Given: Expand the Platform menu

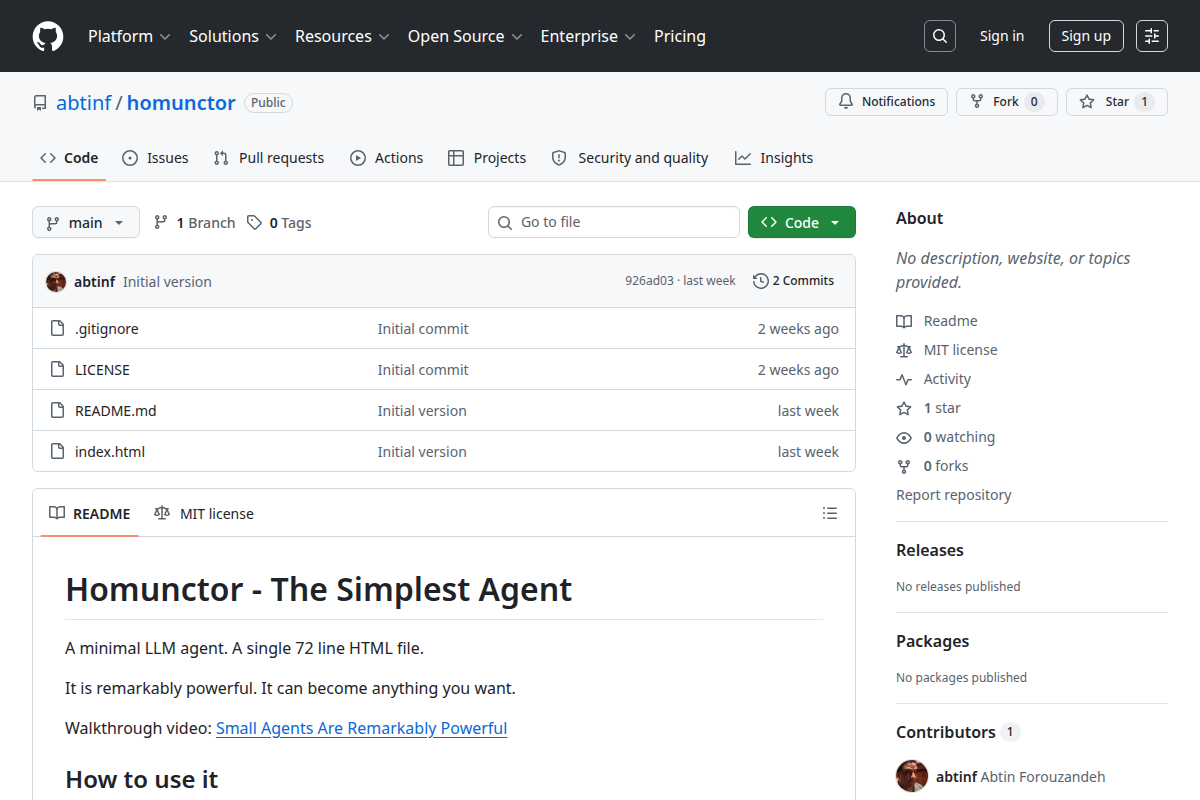Looking at the screenshot, I should pos(129,36).
